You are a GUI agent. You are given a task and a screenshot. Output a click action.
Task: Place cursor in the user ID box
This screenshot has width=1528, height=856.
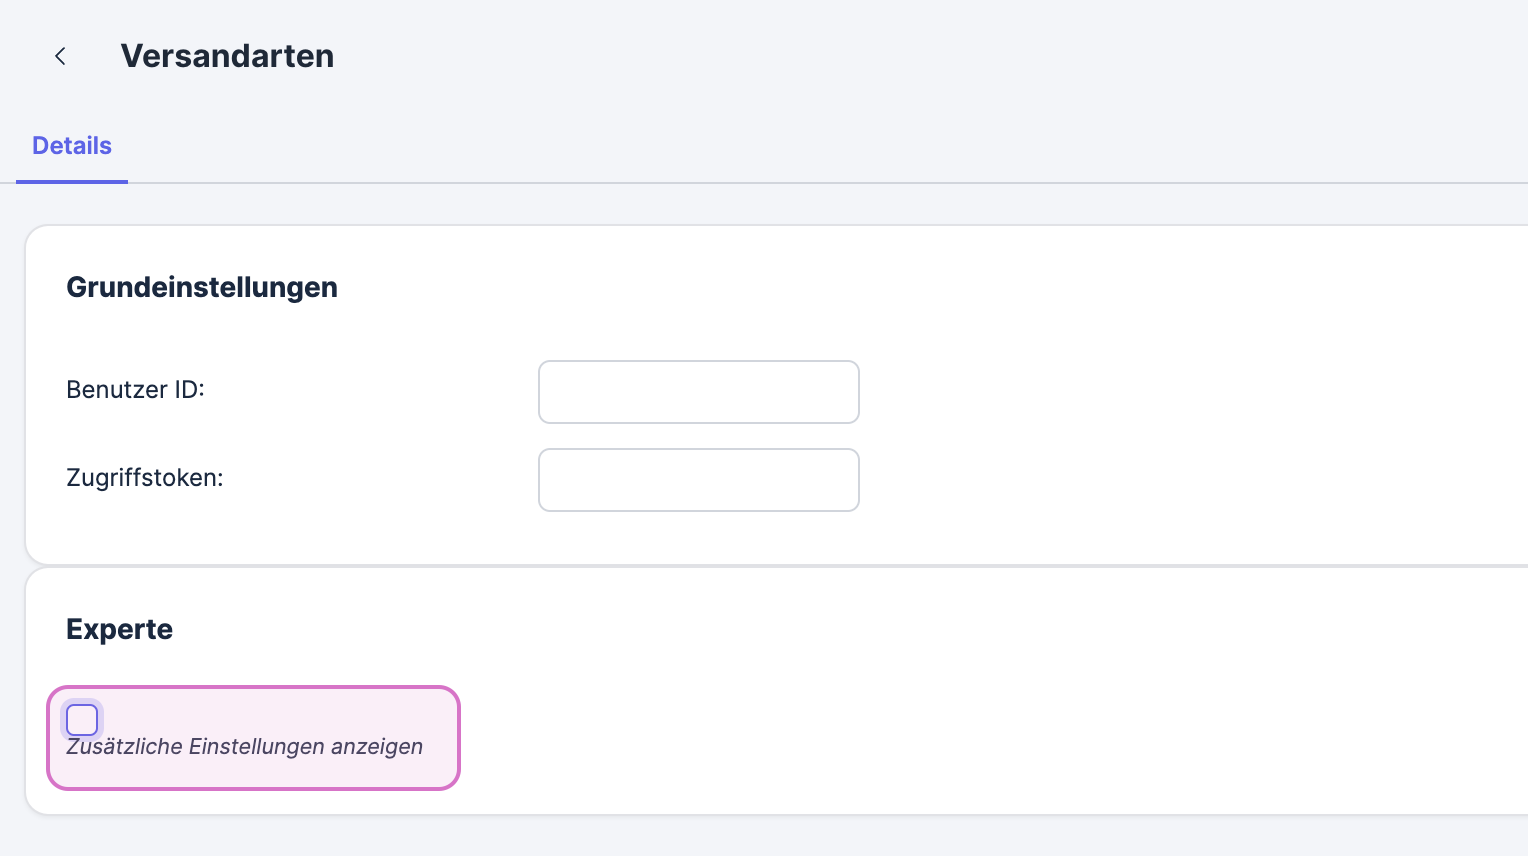pos(698,392)
